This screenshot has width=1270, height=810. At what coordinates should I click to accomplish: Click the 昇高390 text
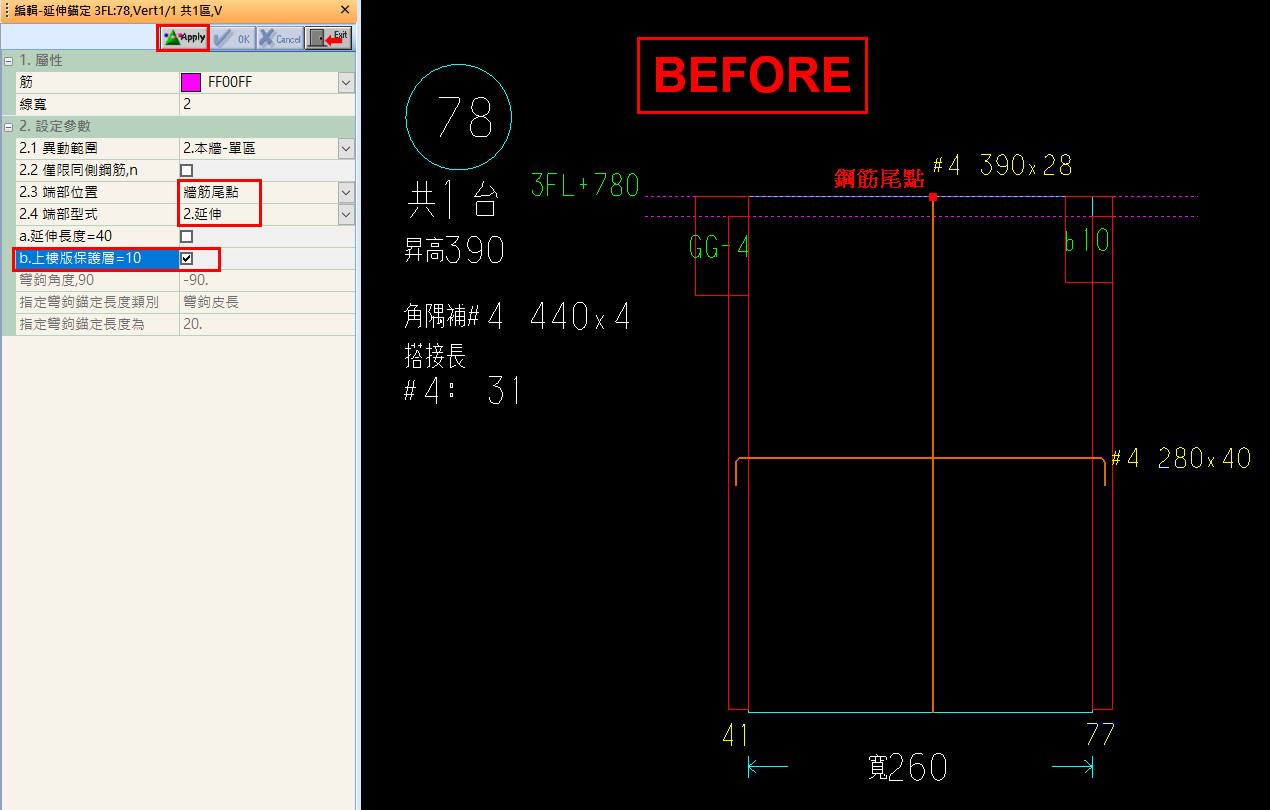point(454,251)
